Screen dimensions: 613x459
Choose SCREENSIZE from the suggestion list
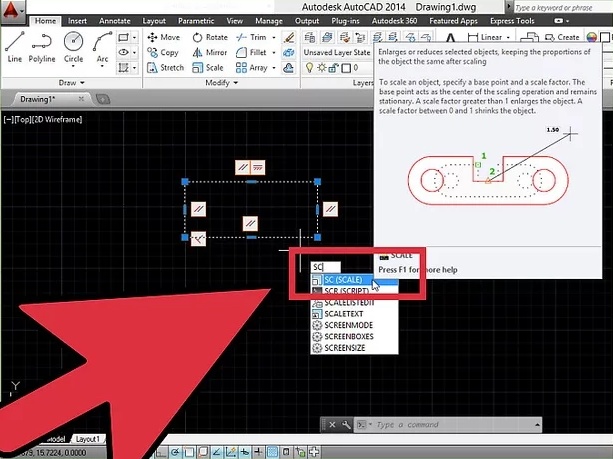pyautogui.click(x=354, y=348)
